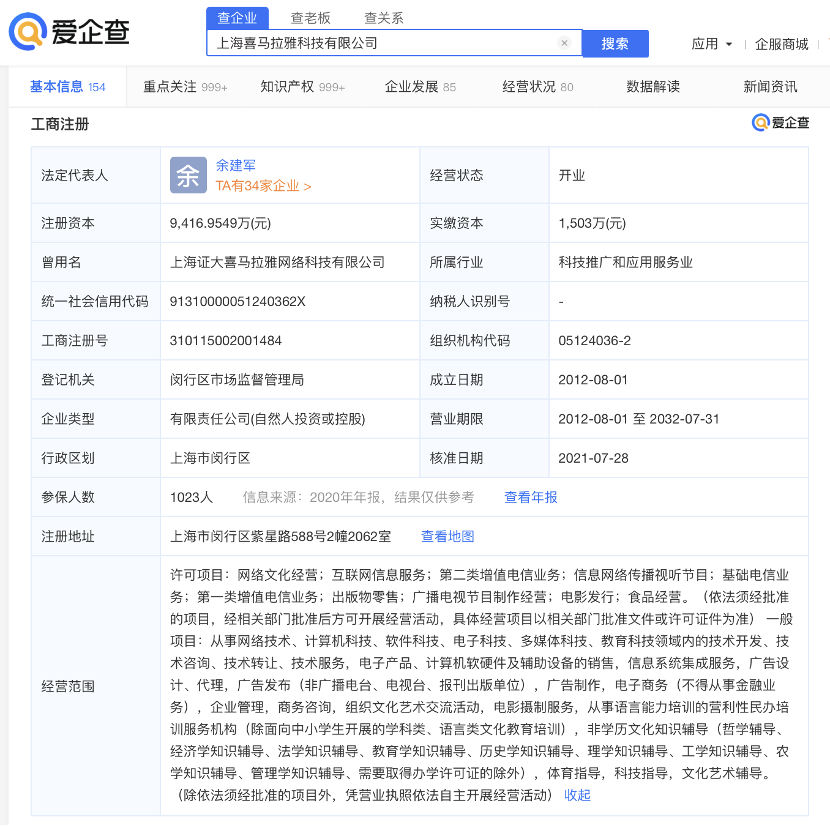
Task: Click the 查看地图 link
Action: (x=447, y=536)
